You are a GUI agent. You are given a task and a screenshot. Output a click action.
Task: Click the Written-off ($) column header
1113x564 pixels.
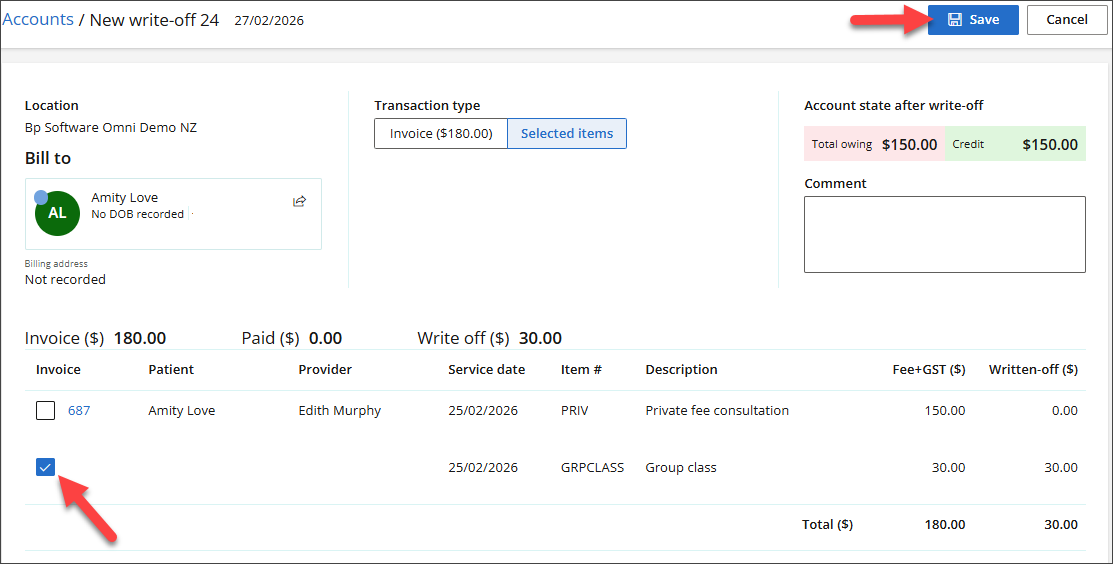tap(1033, 369)
